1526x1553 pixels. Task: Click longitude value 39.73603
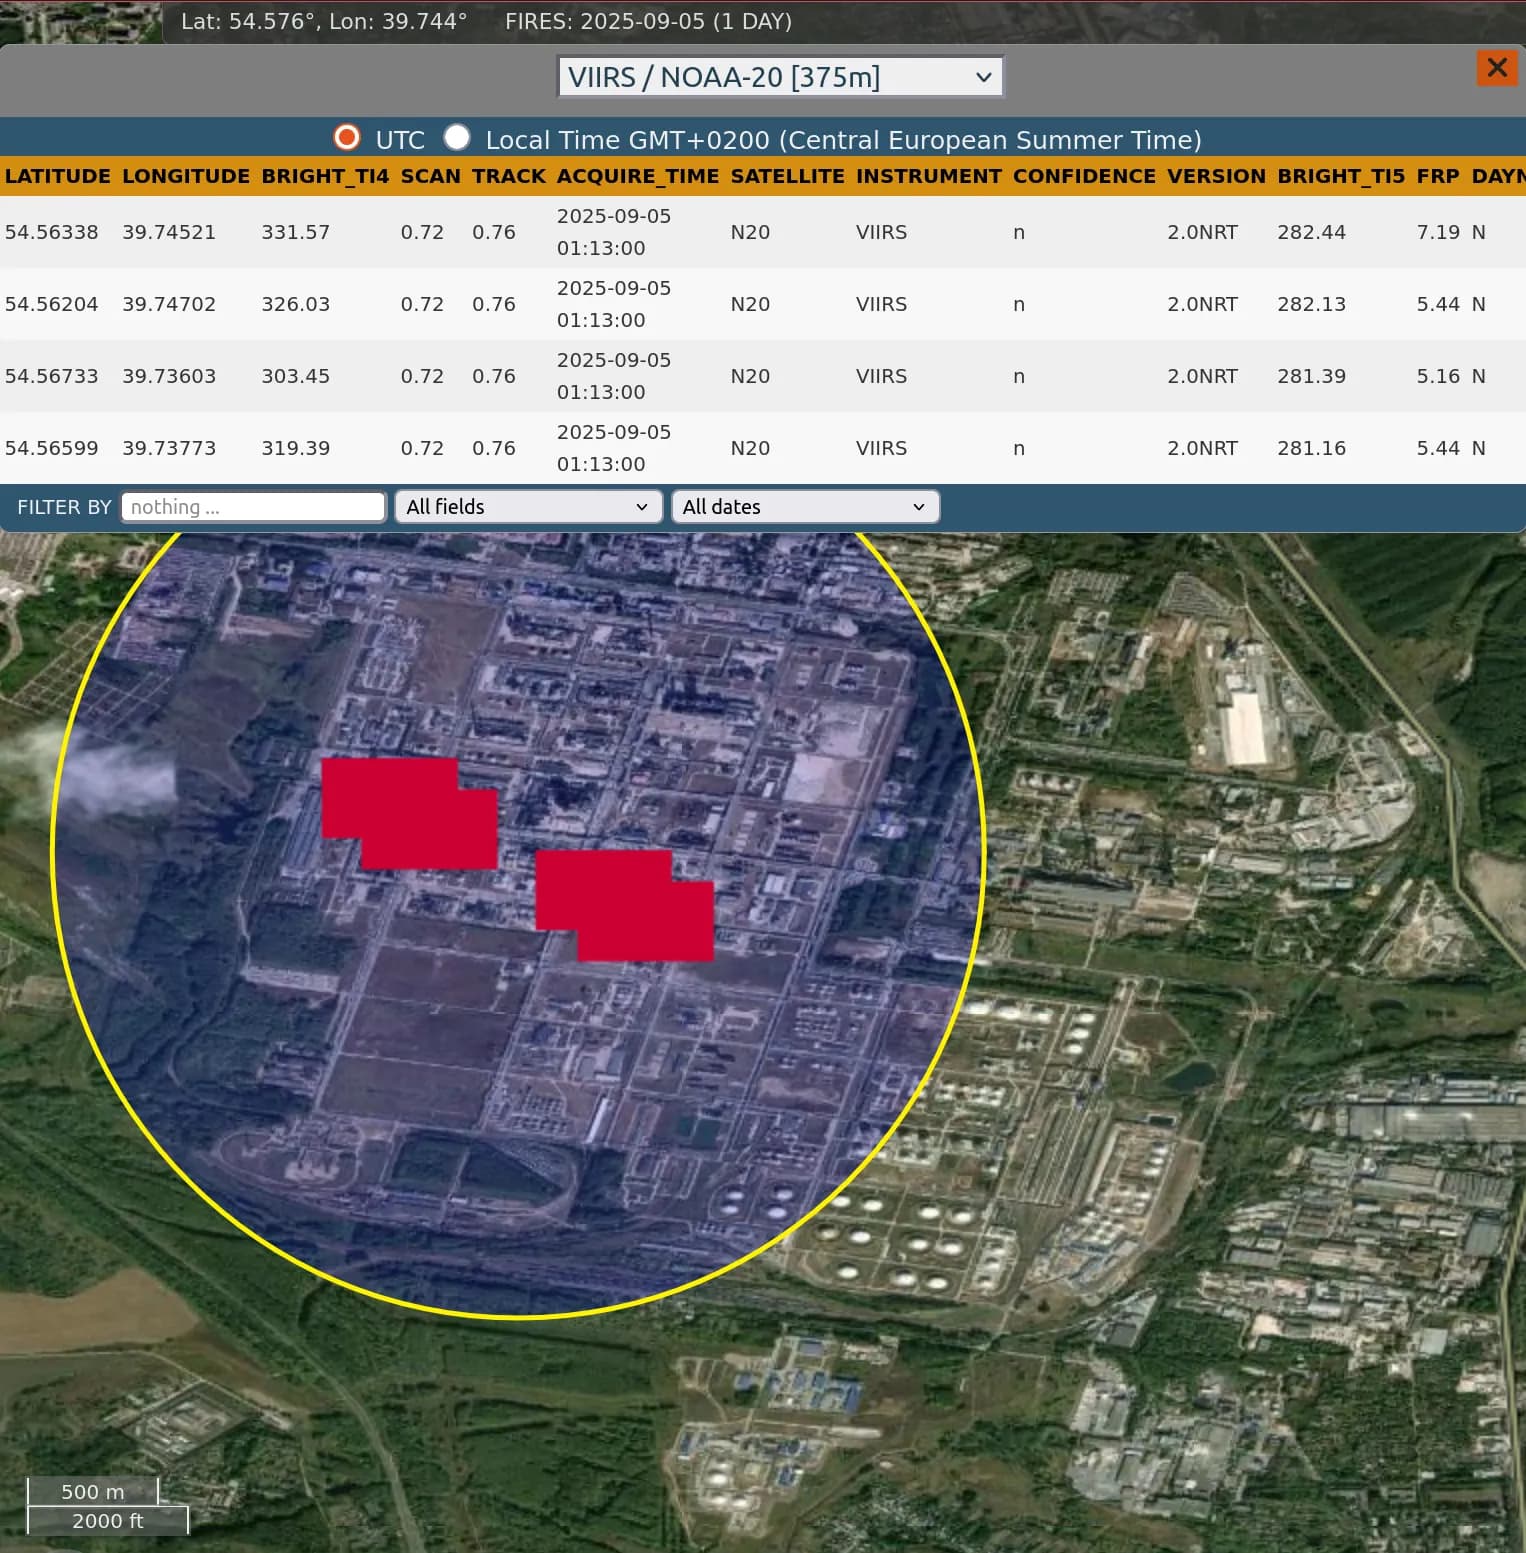169,376
